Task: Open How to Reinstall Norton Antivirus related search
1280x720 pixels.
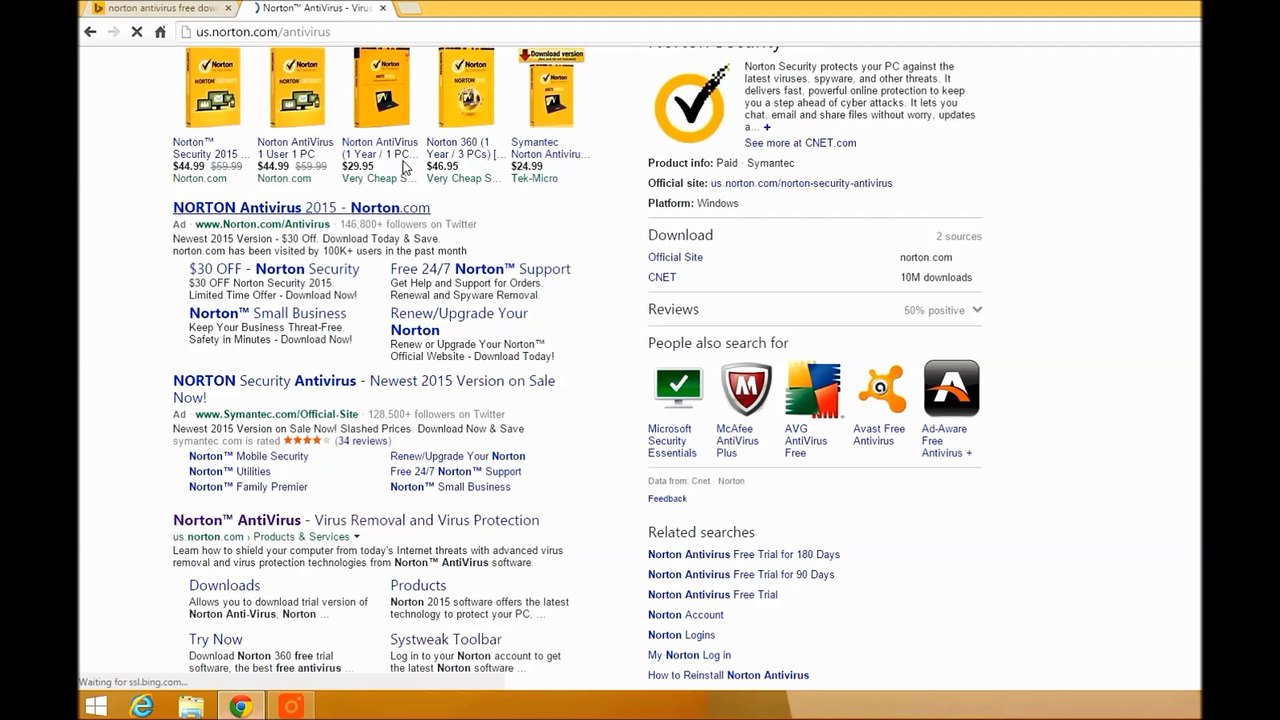Action: 728,675
